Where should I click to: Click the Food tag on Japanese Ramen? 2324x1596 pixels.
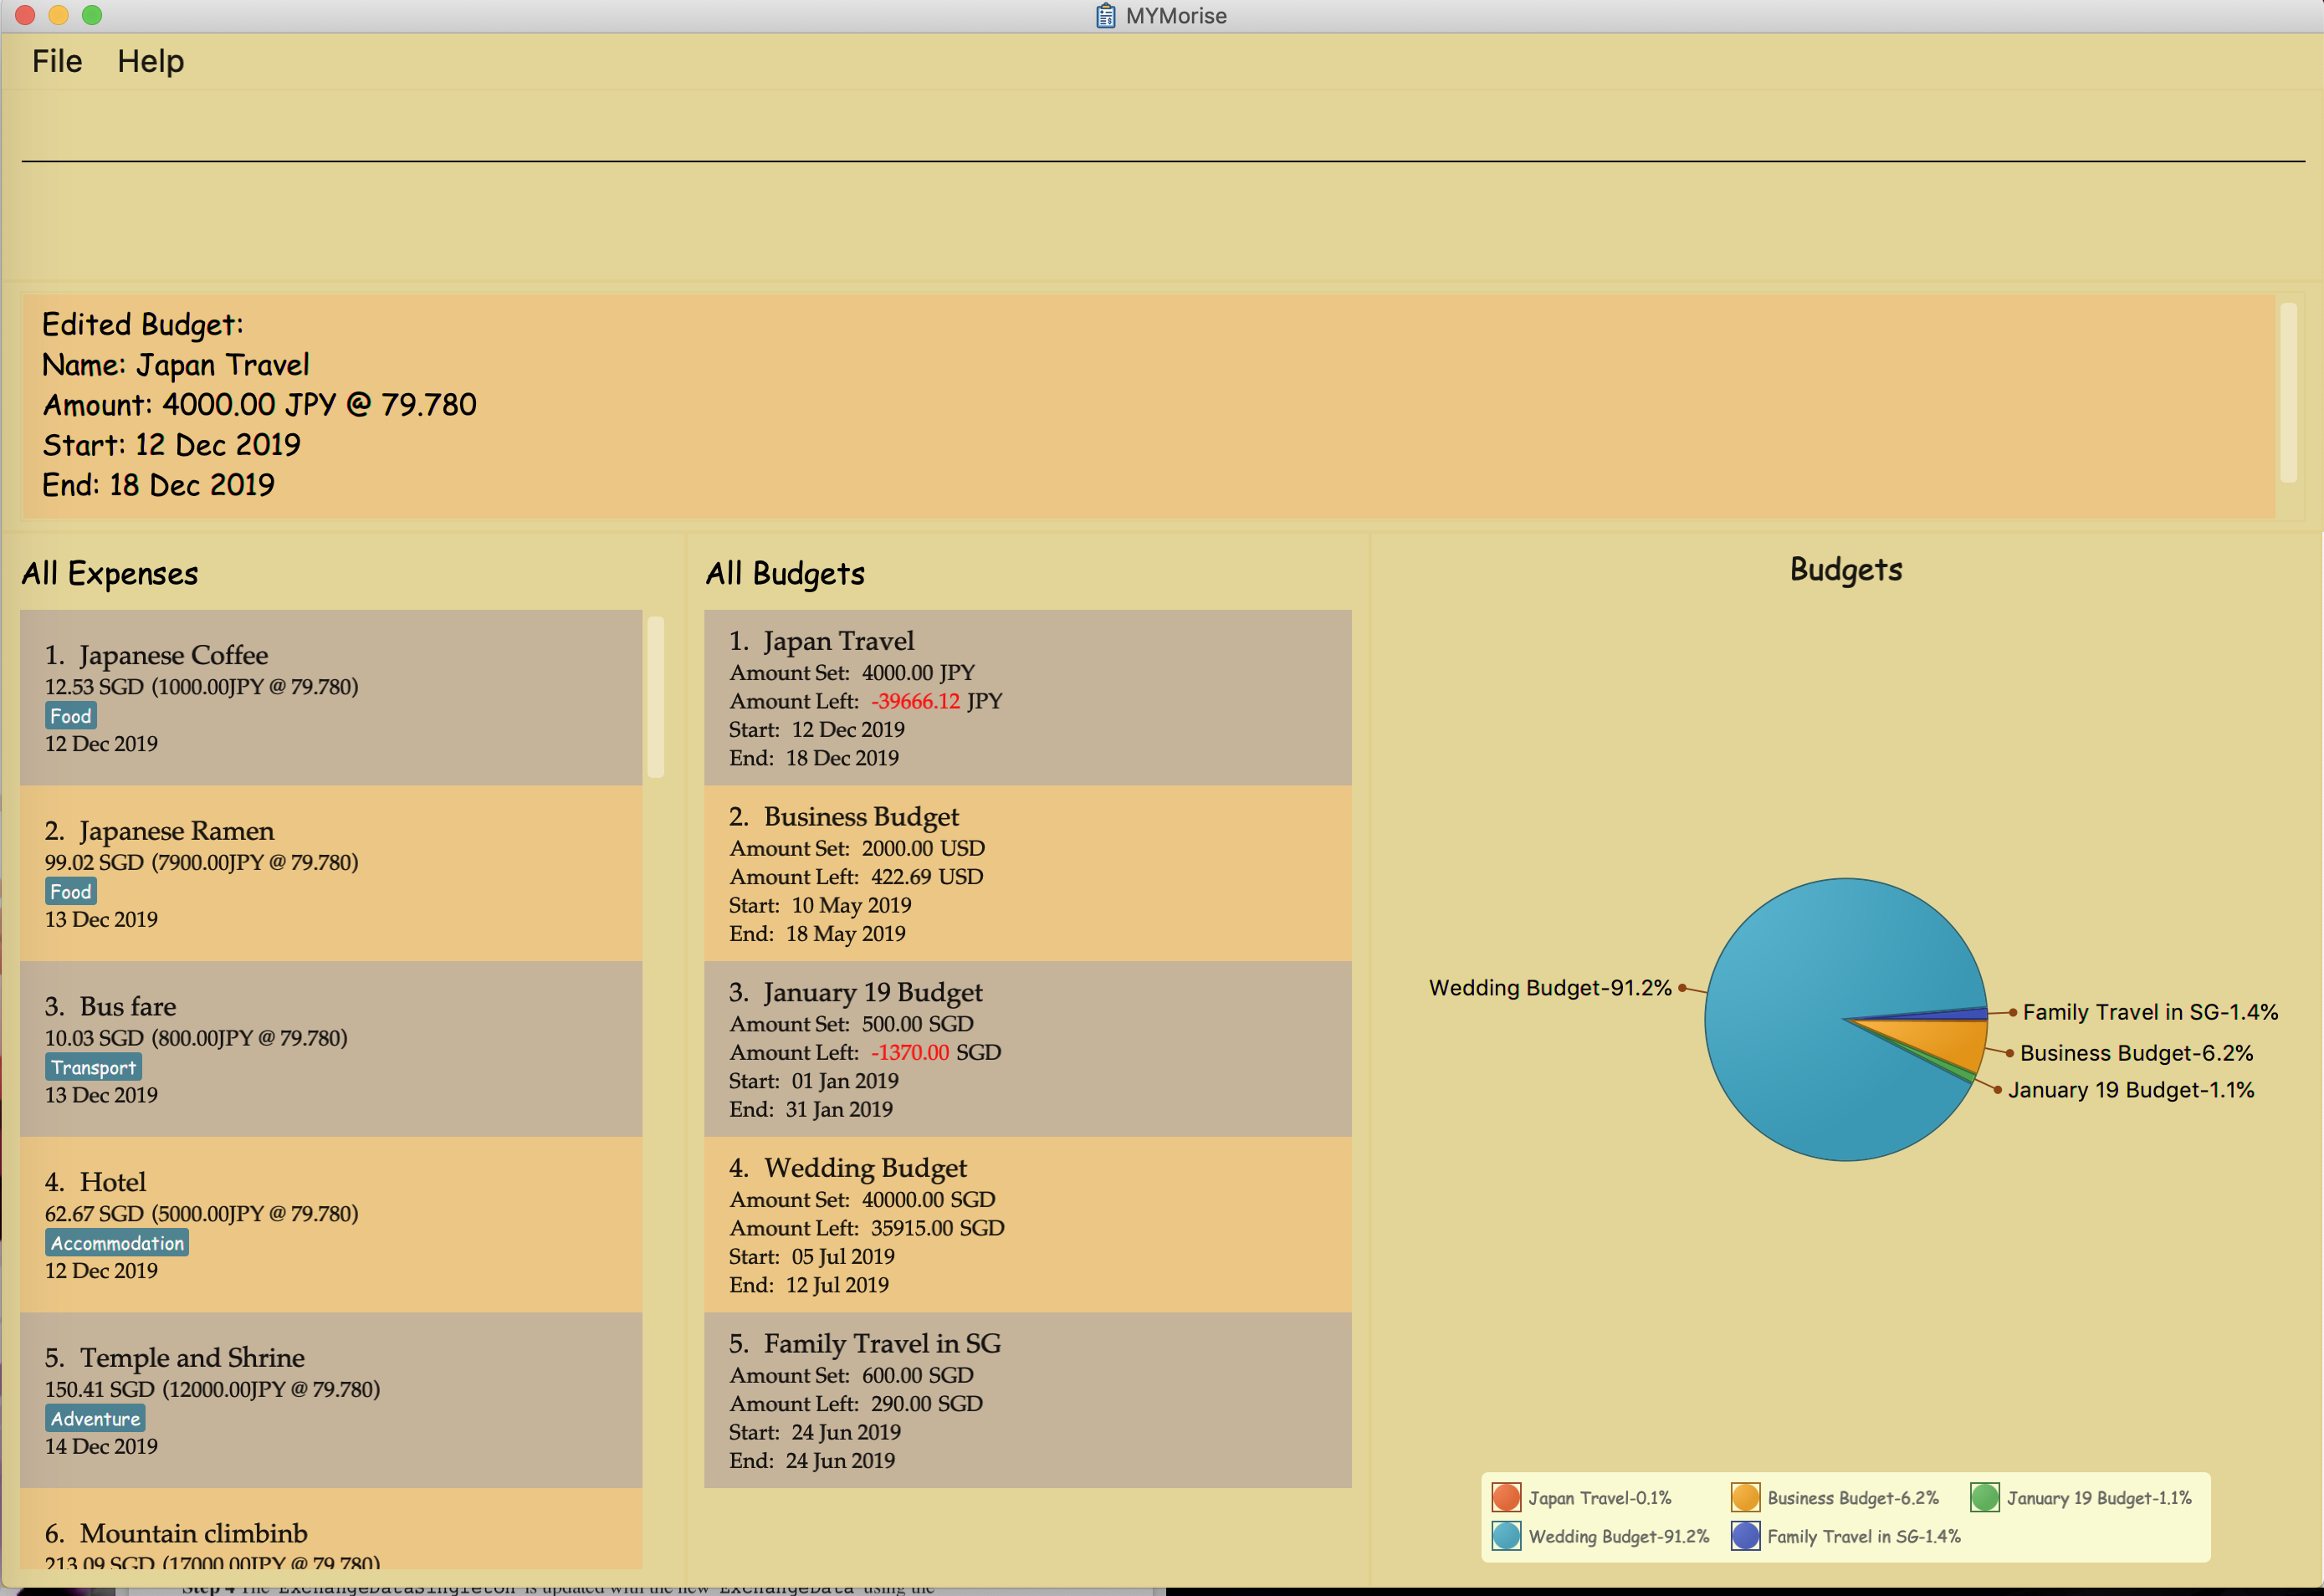tap(71, 891)
